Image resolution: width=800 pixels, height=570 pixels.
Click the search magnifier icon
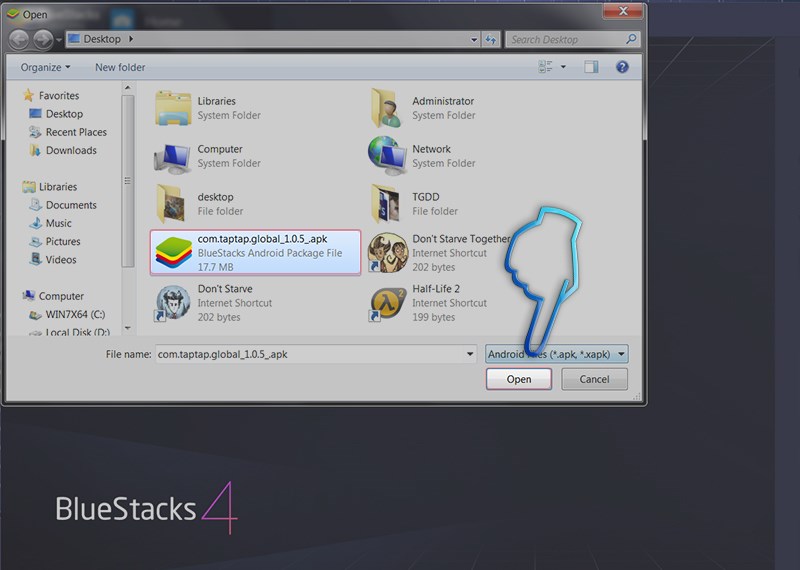coord(631,39)
